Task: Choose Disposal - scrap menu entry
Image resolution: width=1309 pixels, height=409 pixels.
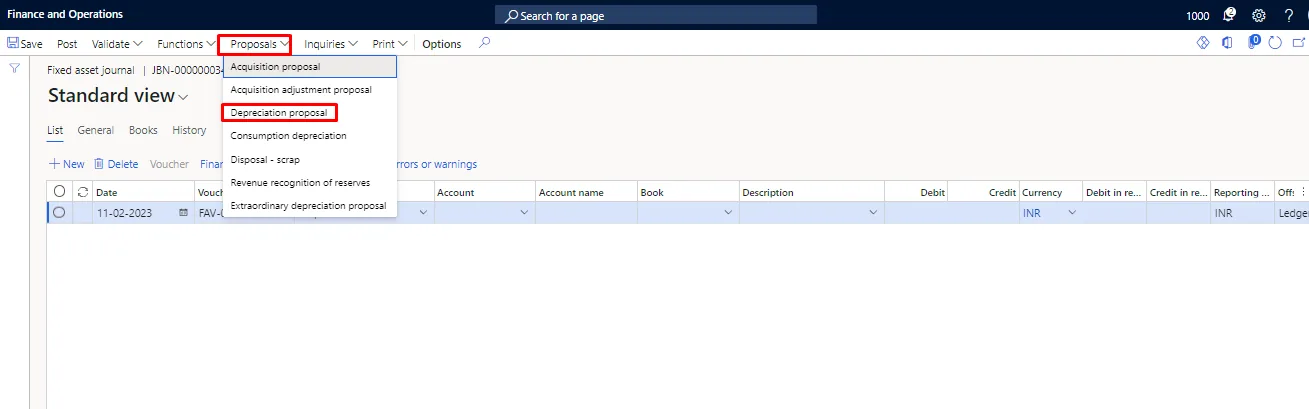Action: tap(310, 159)
